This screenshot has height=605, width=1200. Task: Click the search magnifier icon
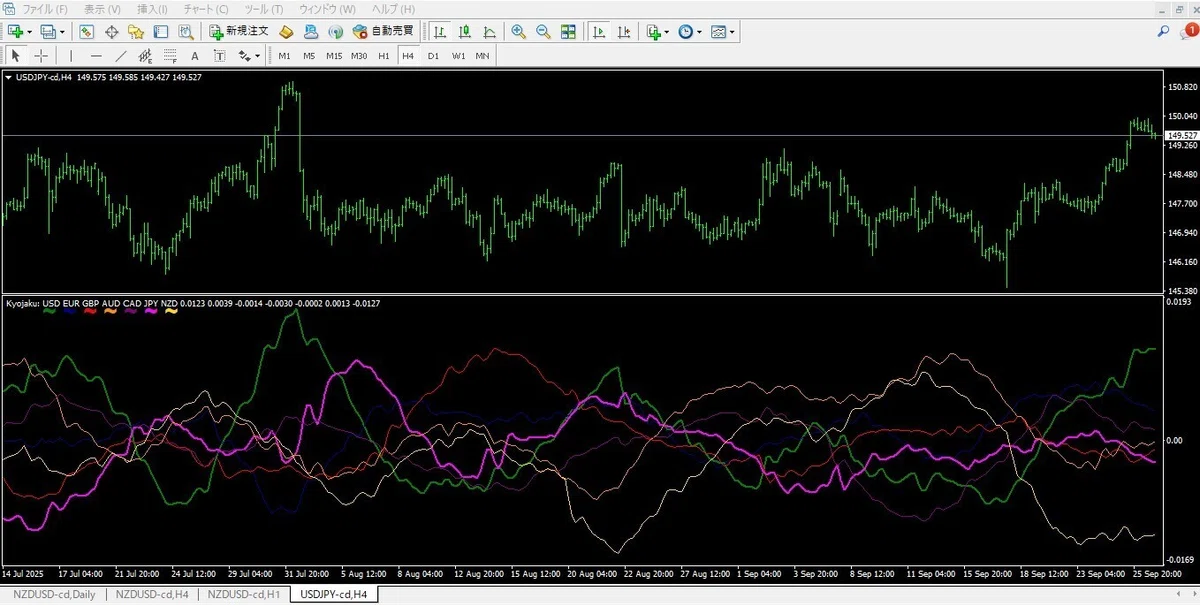coord(1164,32)
